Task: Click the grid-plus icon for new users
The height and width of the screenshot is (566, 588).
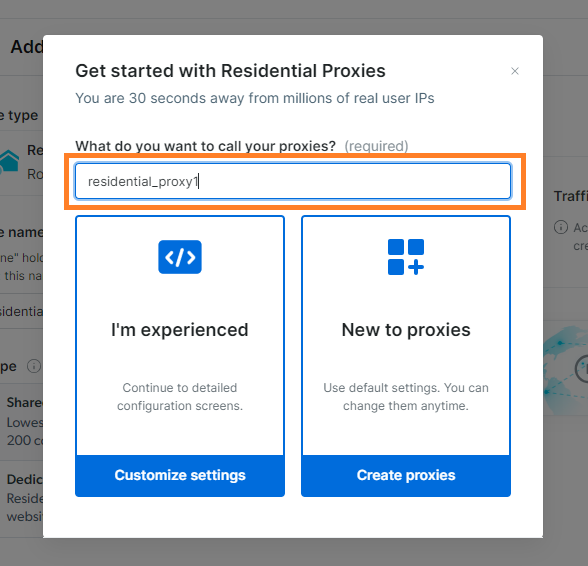Action: (406, 257)
